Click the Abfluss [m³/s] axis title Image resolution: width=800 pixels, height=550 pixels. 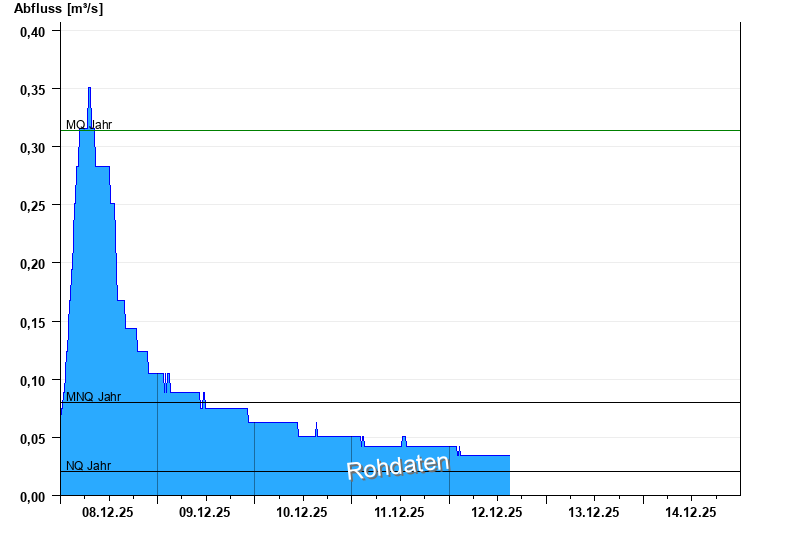point(58,9)
